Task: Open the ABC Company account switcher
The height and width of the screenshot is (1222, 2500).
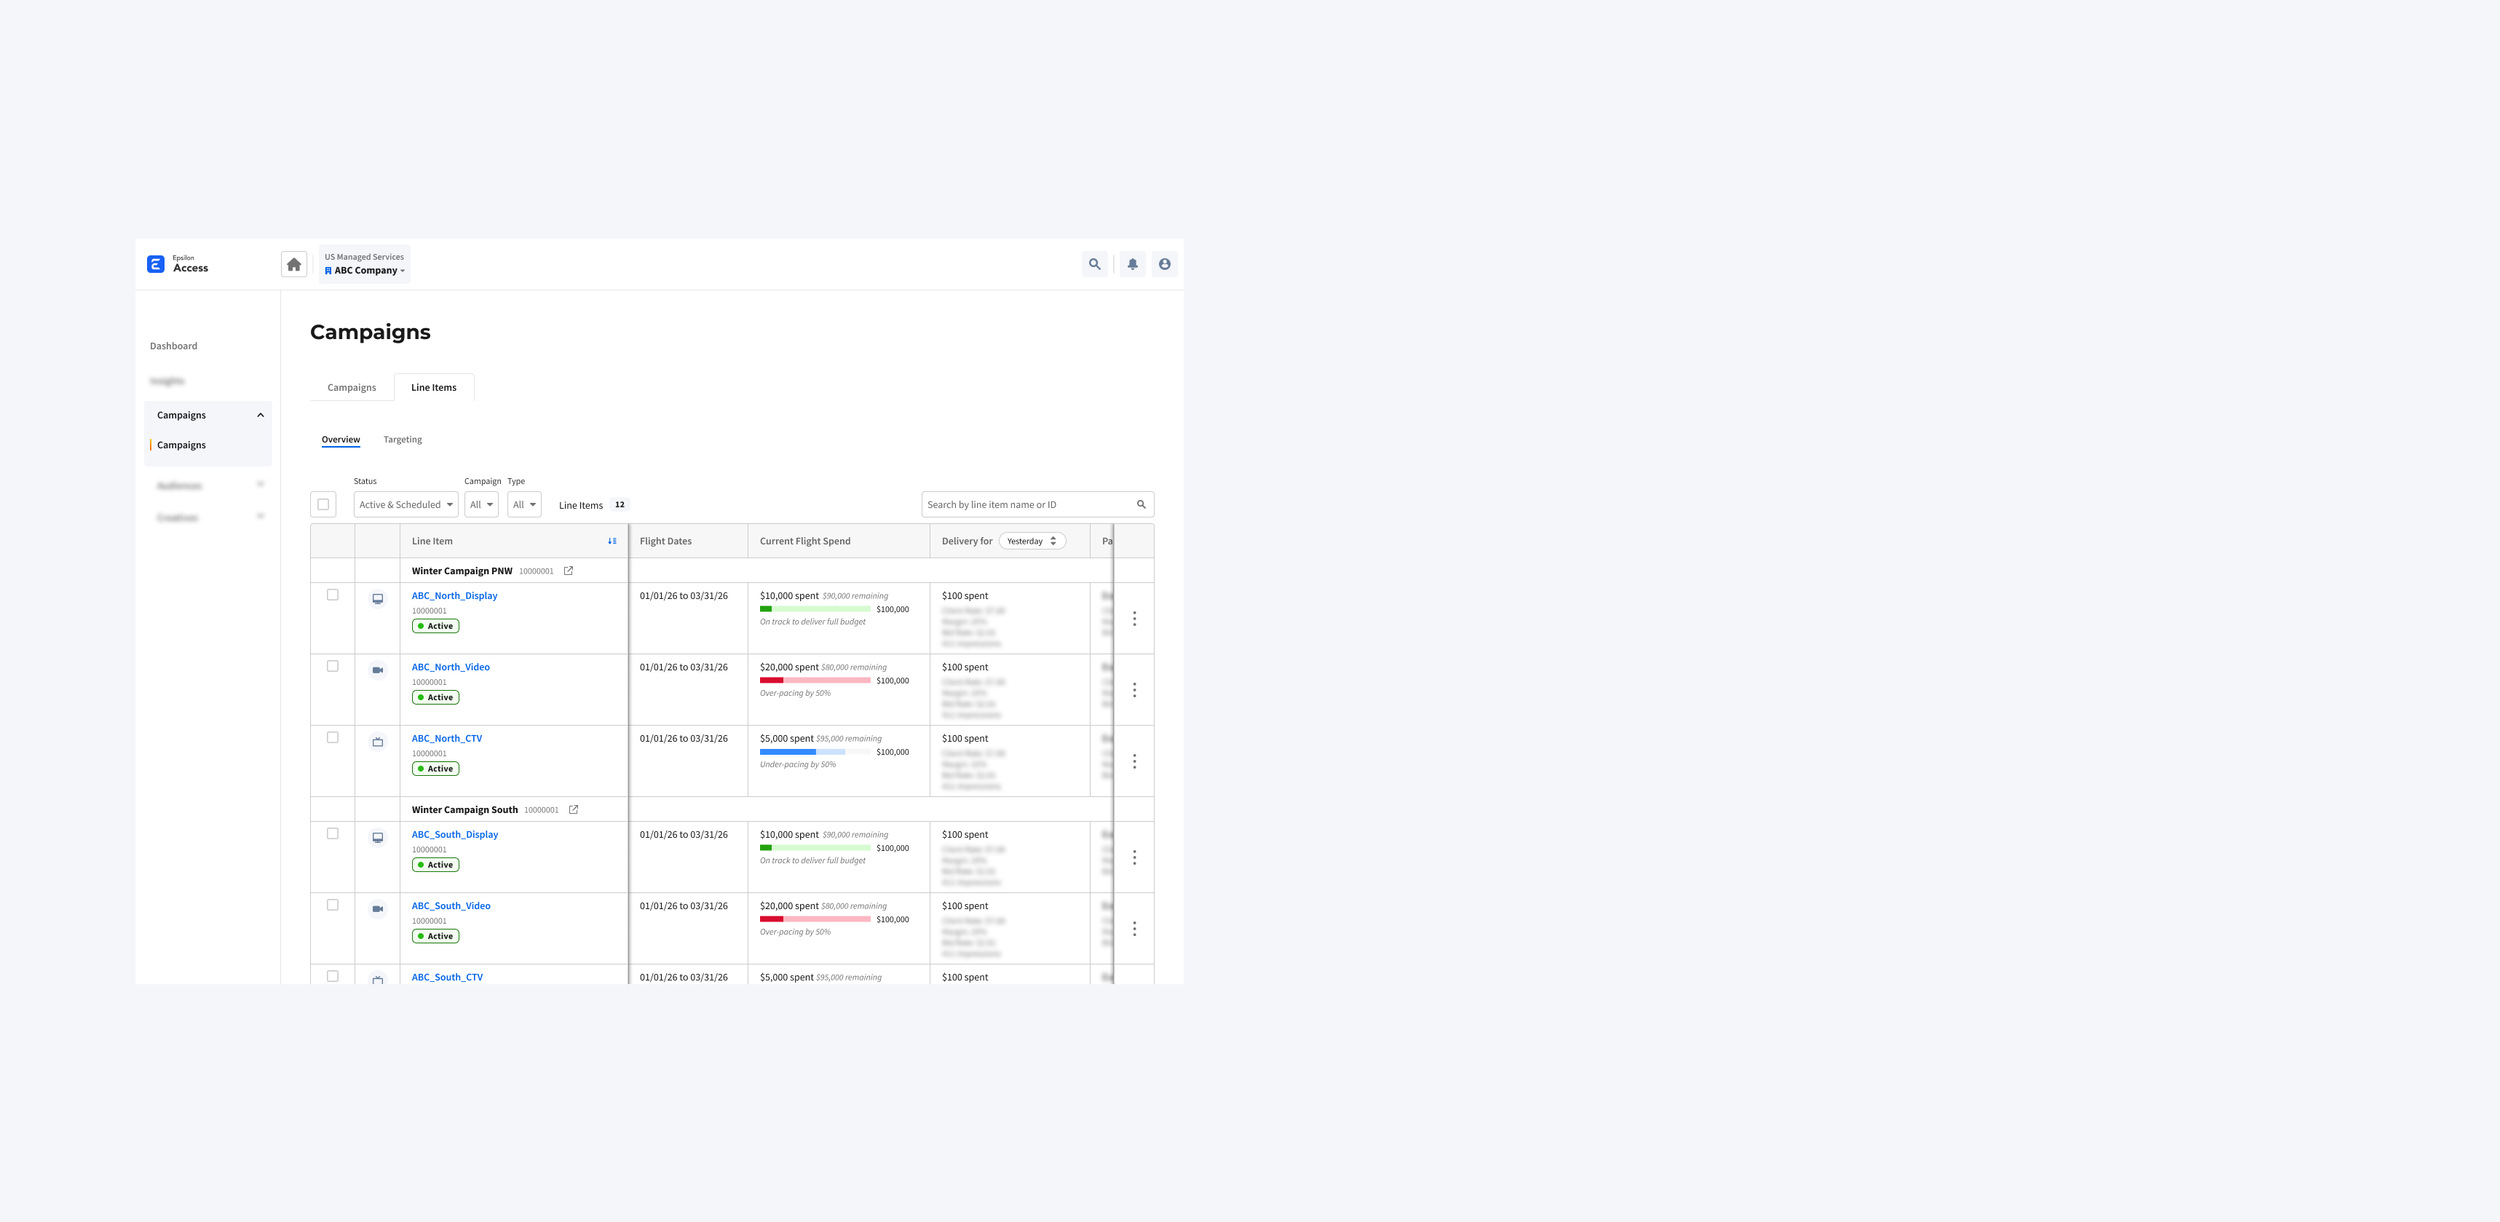Action: coord(365,270)
